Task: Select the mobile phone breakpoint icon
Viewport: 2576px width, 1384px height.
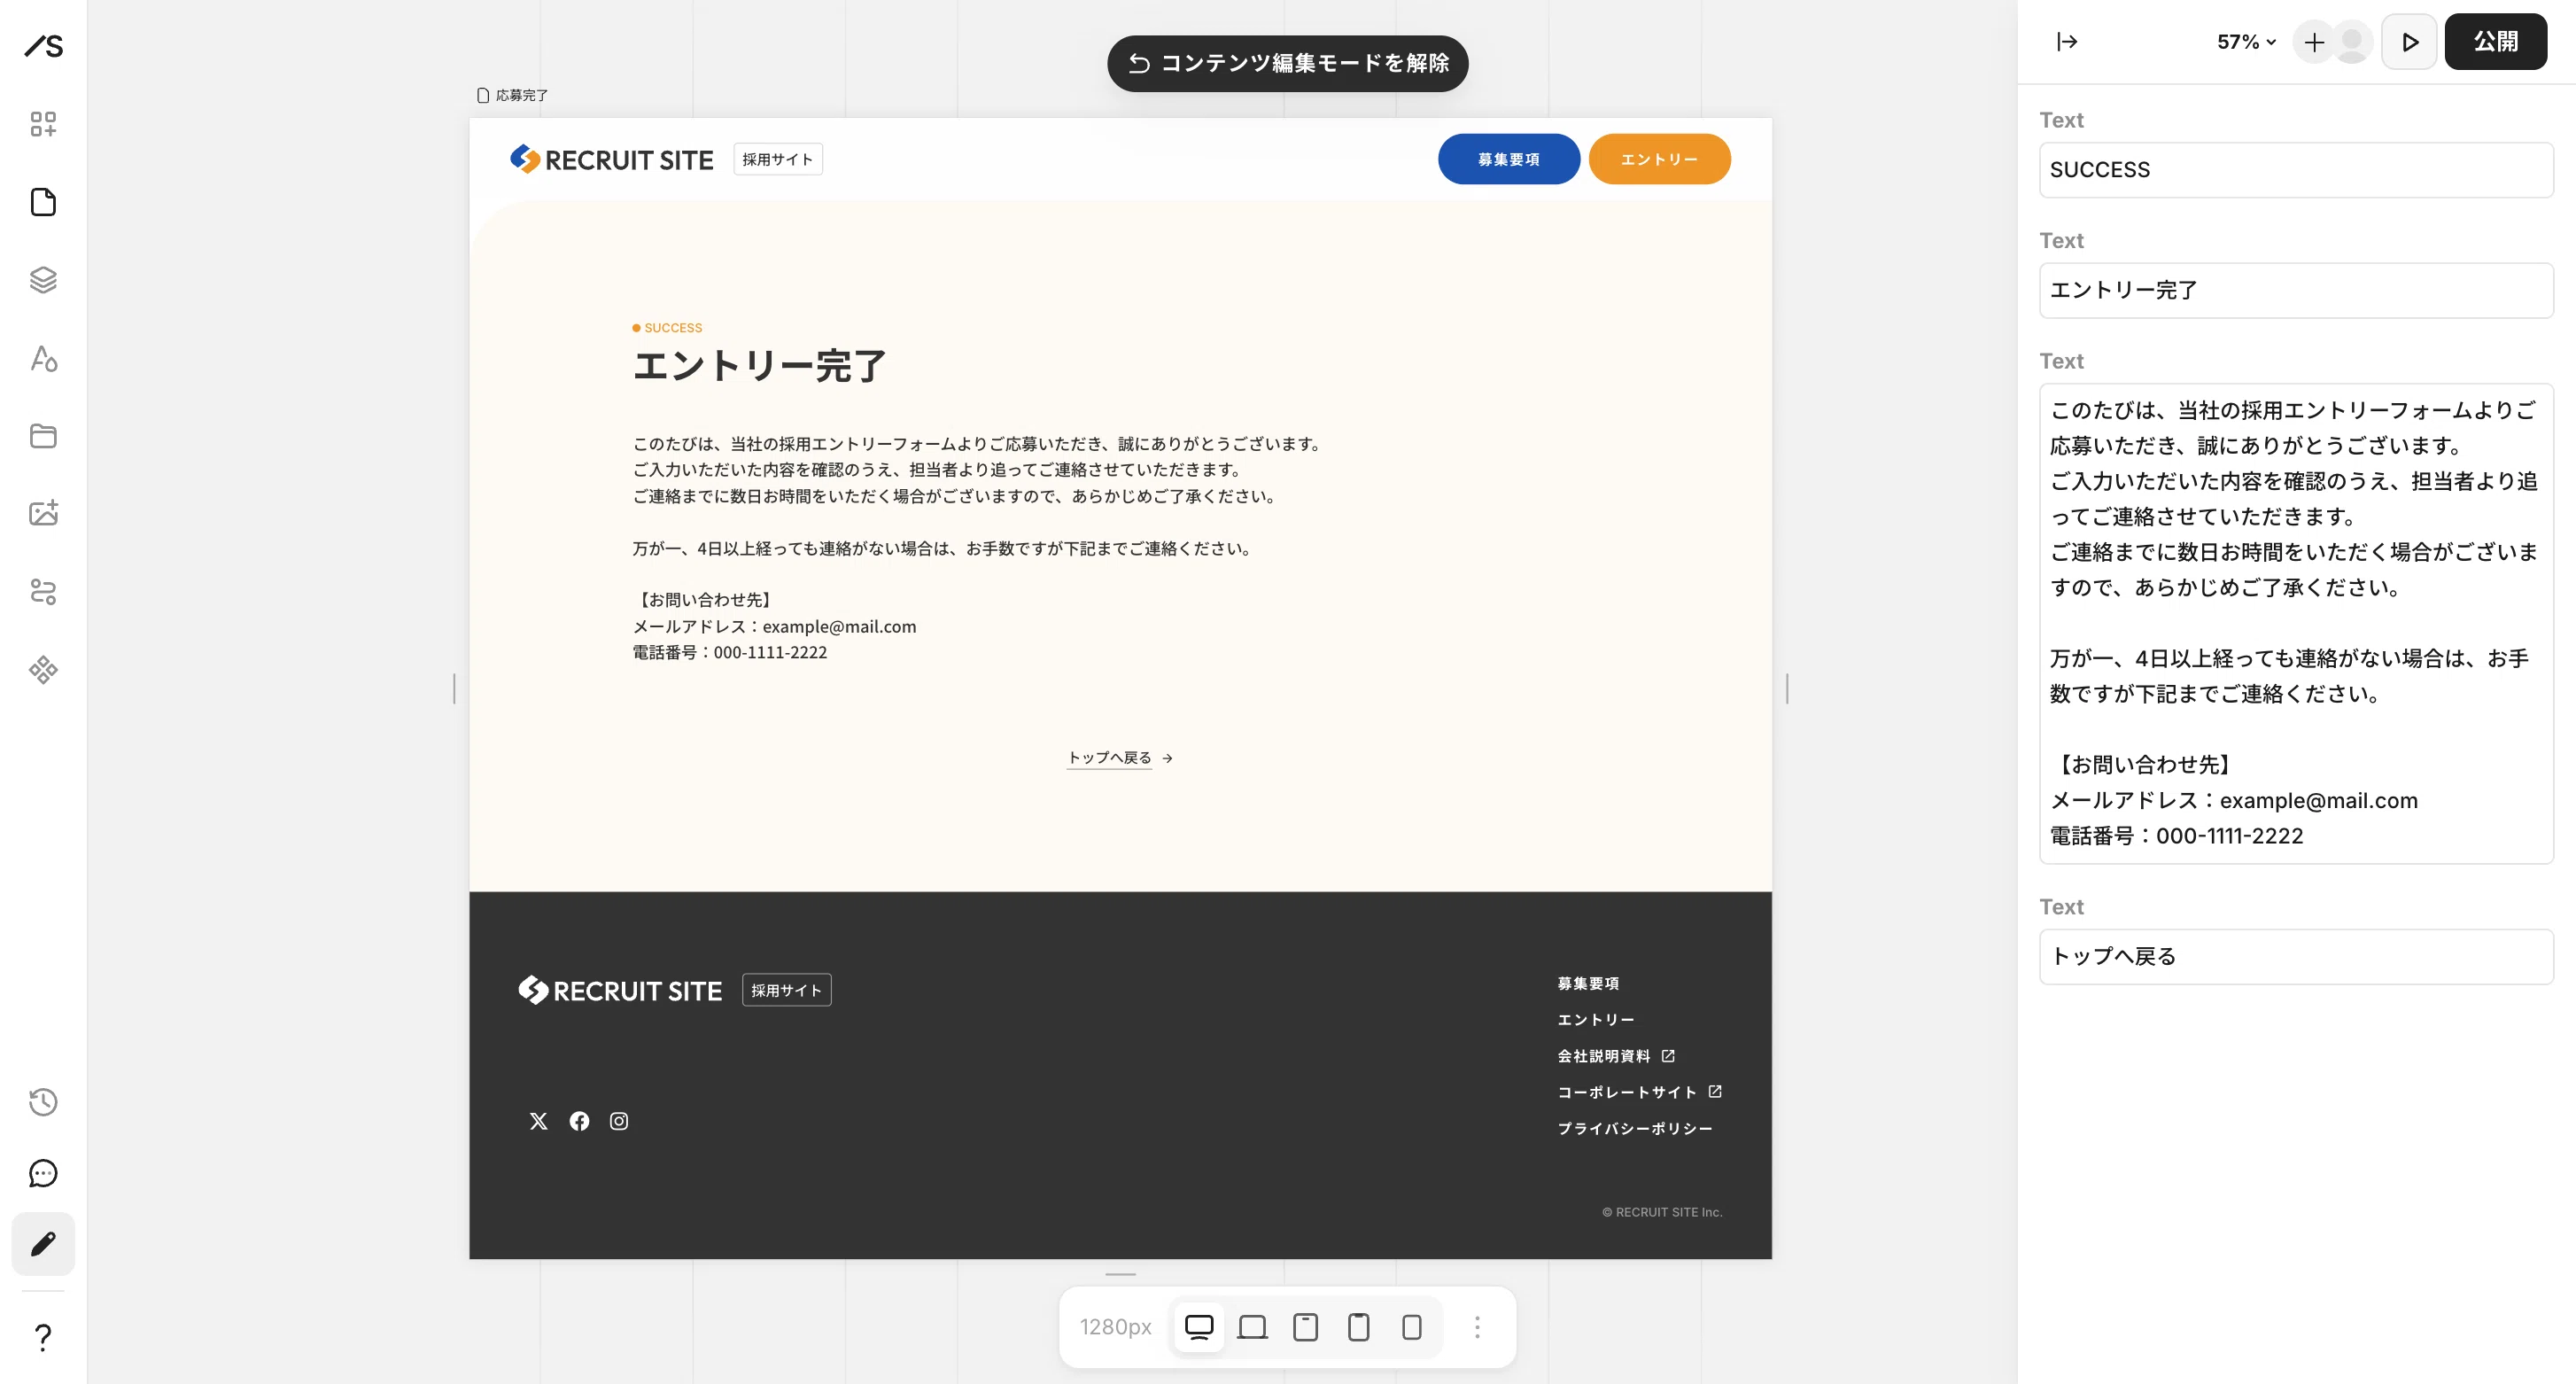Action: [x=1412, y=1327]
